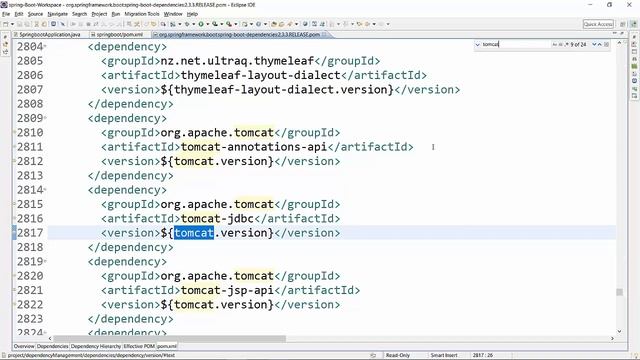Screen dimensions: 640x360
Task: Collapse dependency block at line 2814
Action: click(x=45, y=190)
